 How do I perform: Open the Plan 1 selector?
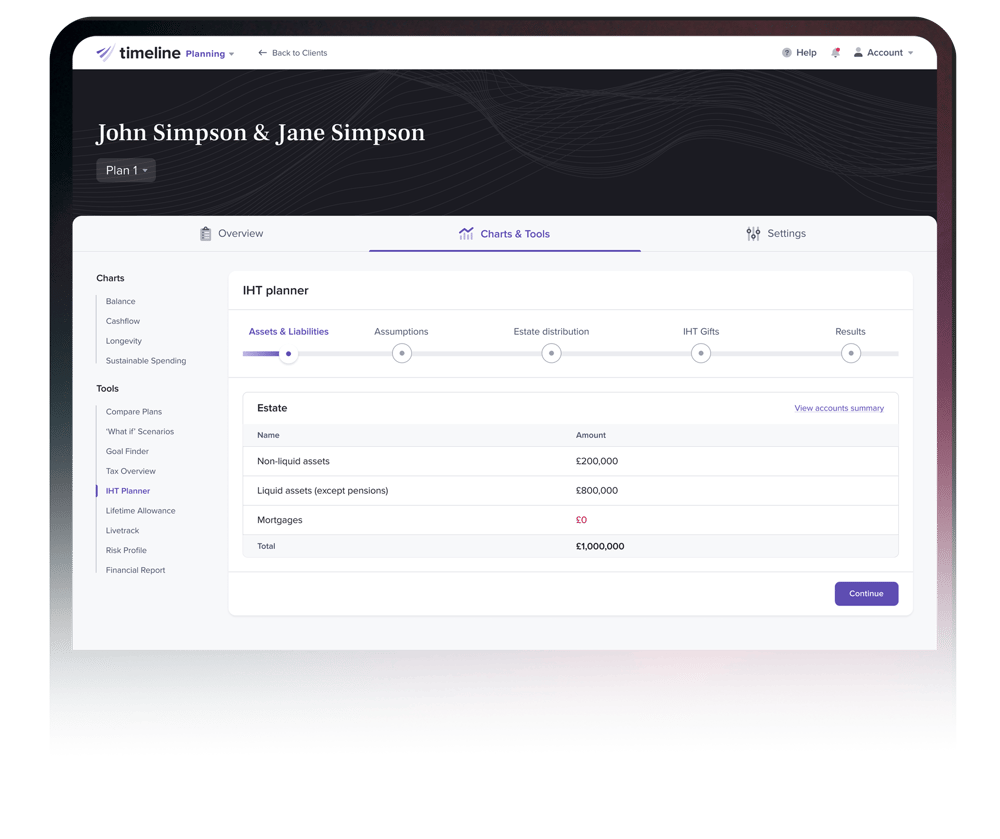pos(126,170)
